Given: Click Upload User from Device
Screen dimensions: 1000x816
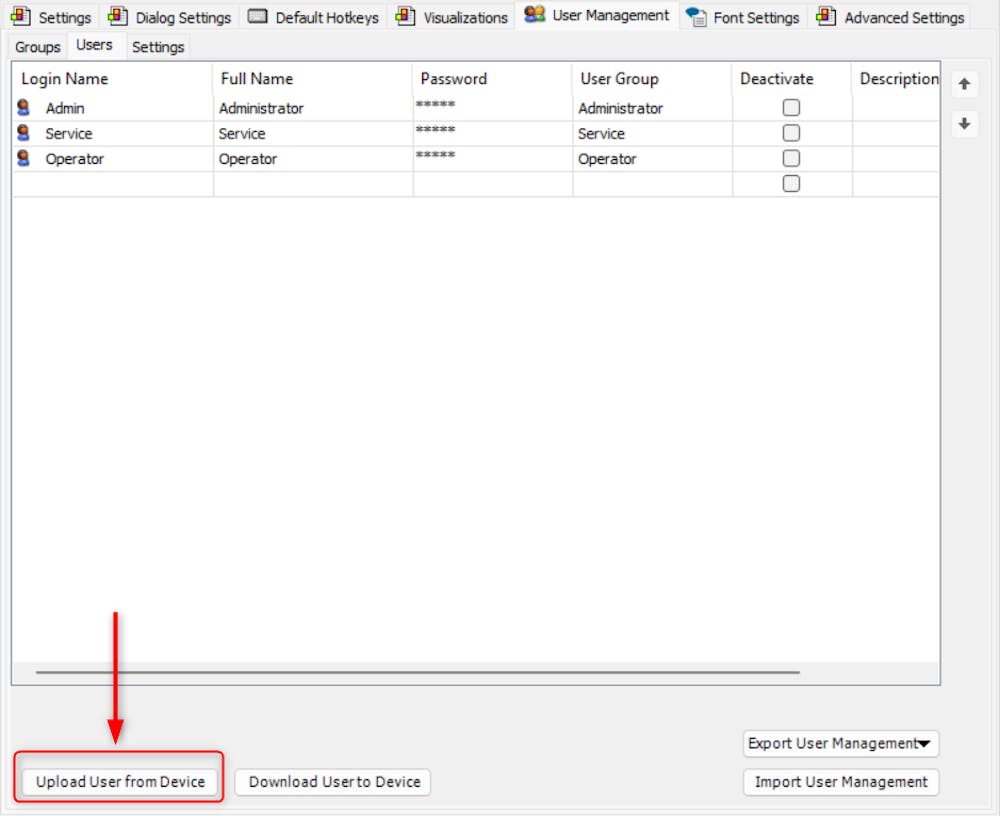Looking at the screenshot, I should coord(118,782).
